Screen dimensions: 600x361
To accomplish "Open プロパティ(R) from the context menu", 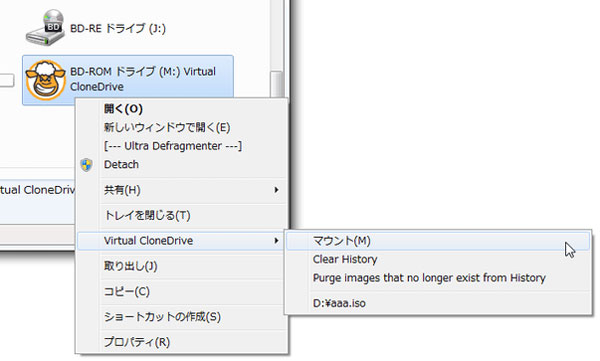I will click(182, 342).
